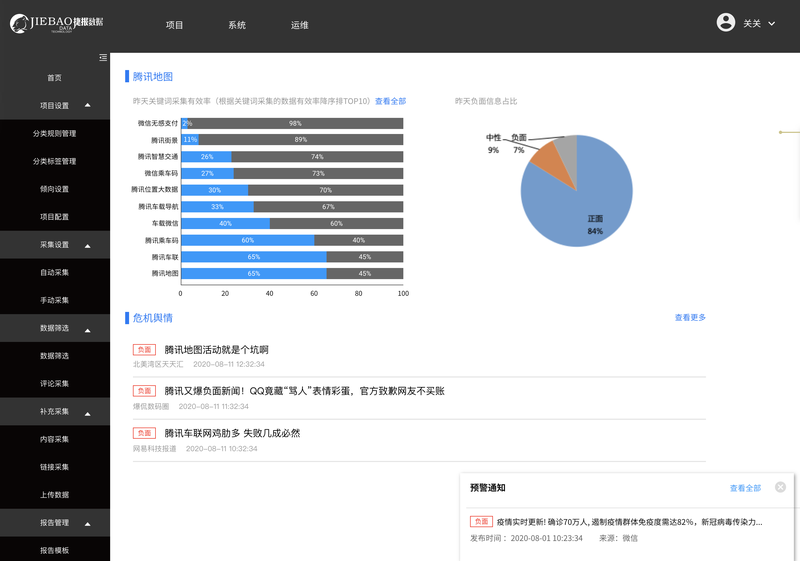Open 手动采集 page
This screenshot has height=561, width=800.
pyautogui.click(x=55, y=300)
